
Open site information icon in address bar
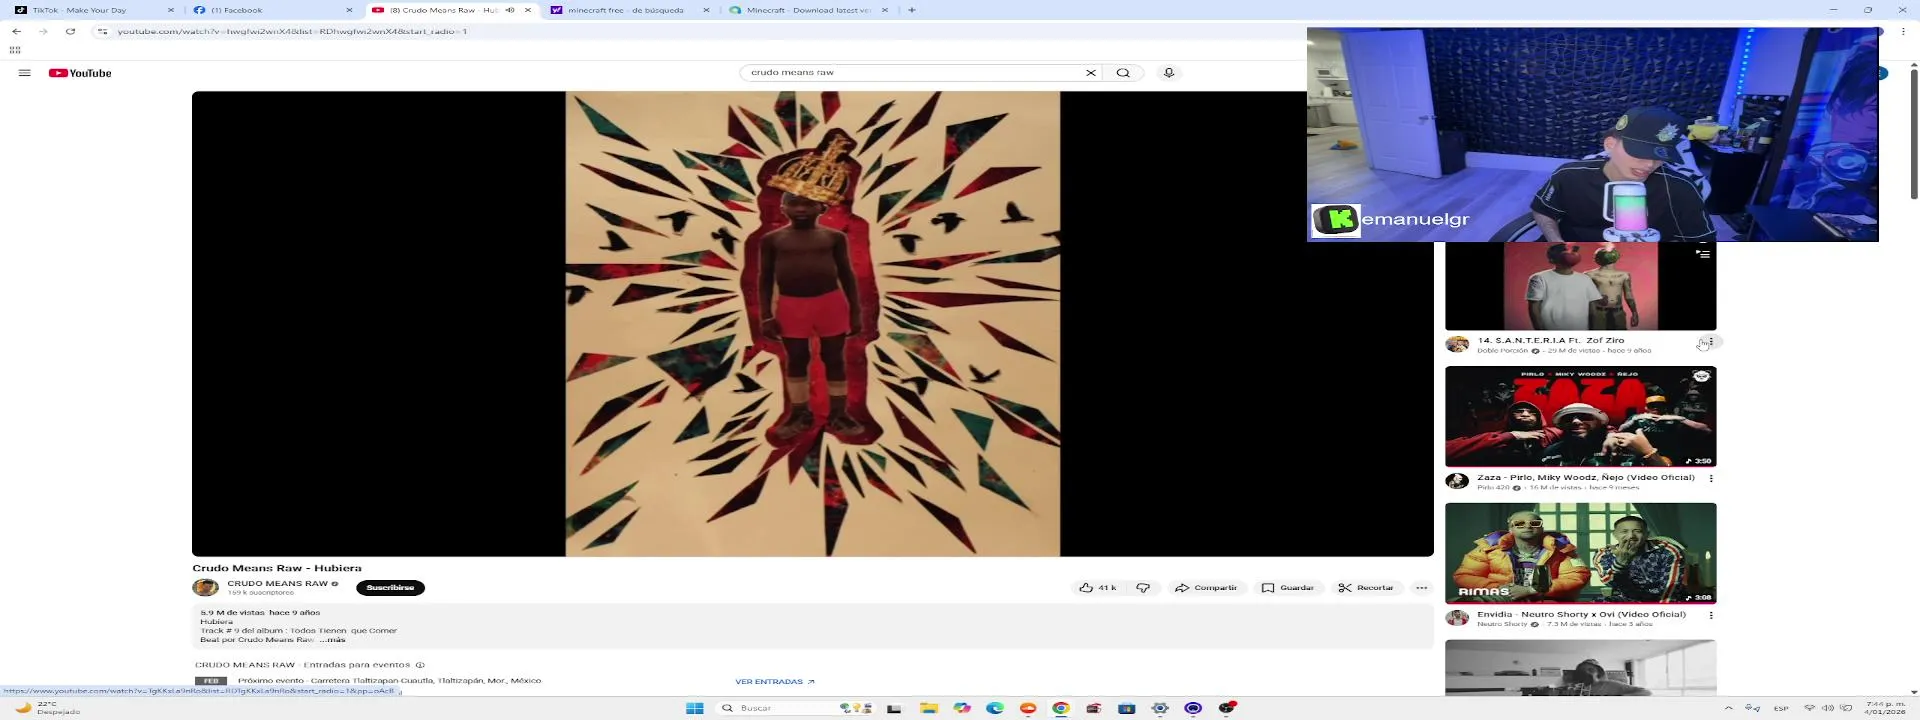102,31
